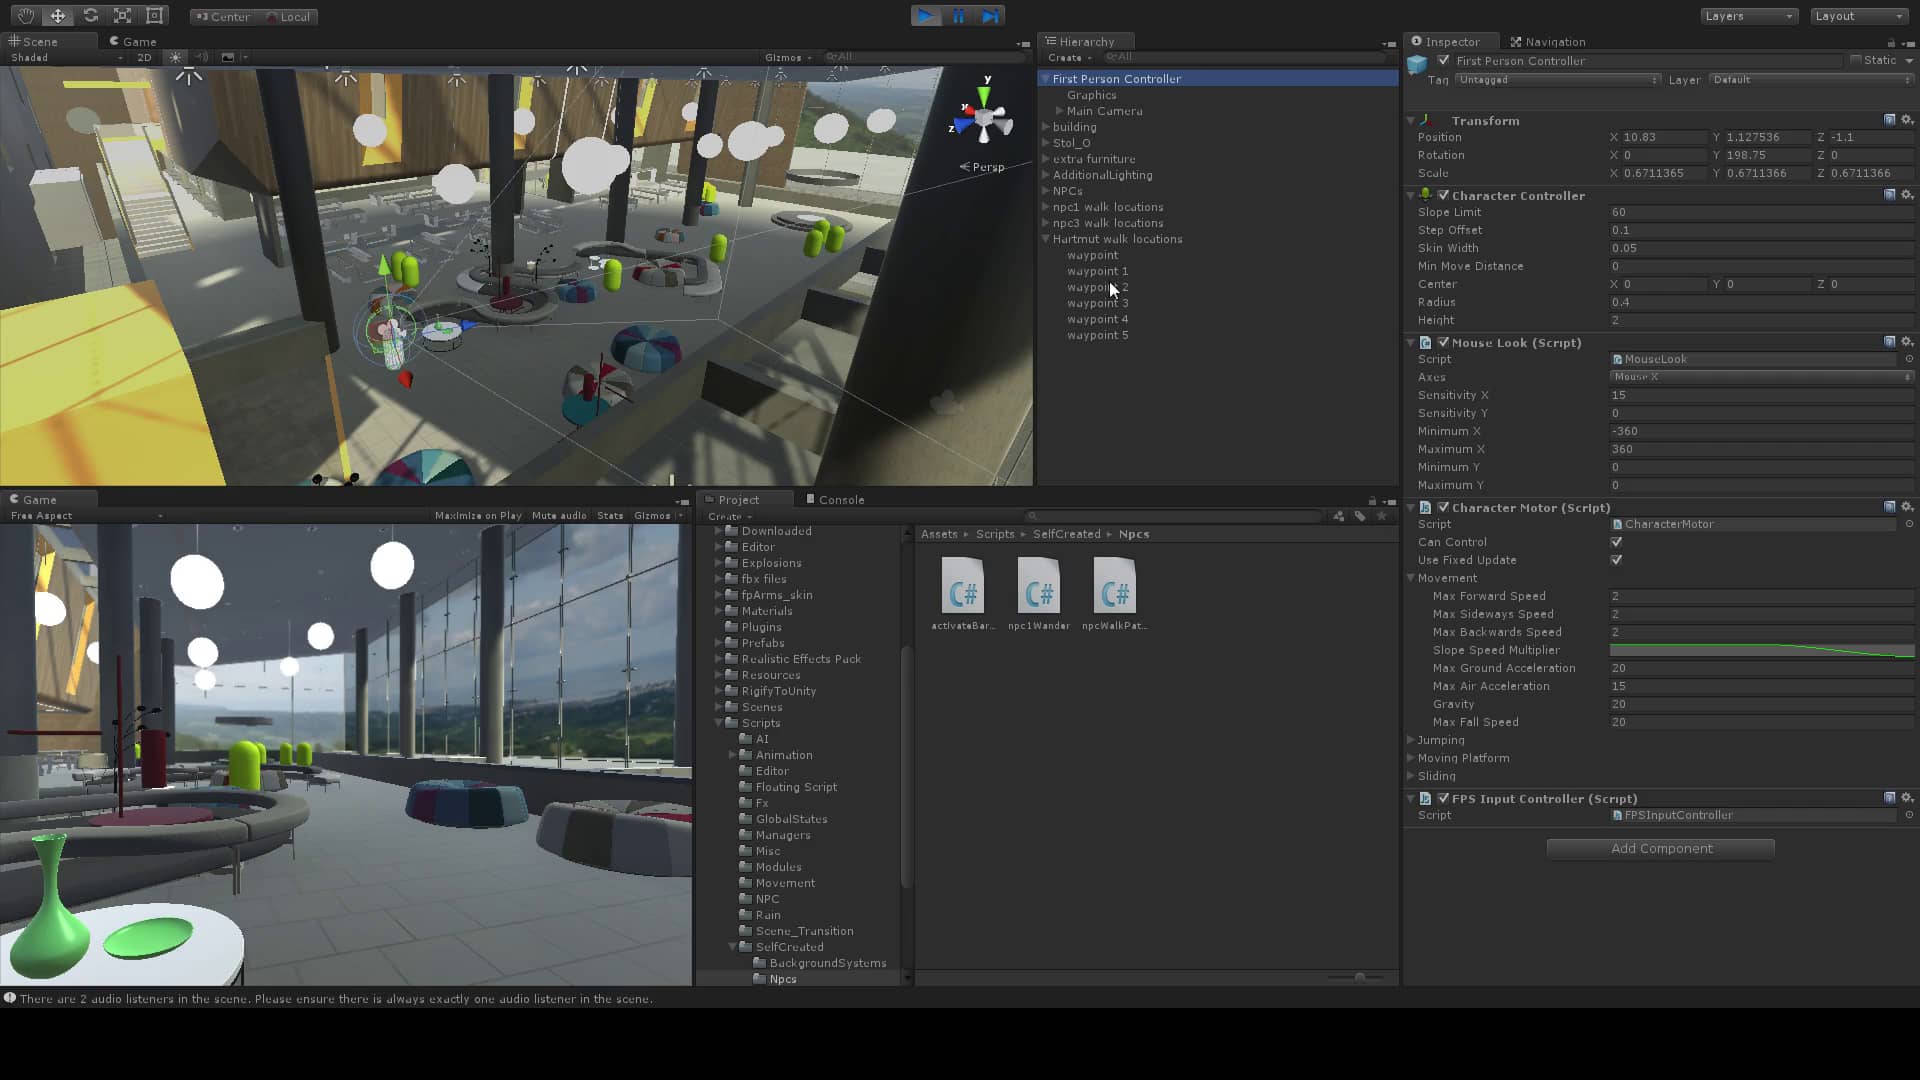Viewport: 1920px width, 1080px height.
Task: Disable the Use Fixed Update checkbox
Action: [1616, 560]
